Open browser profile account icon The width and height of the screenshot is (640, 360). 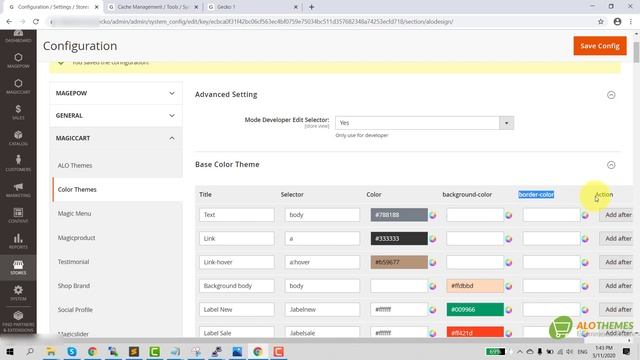click(617, 22)
